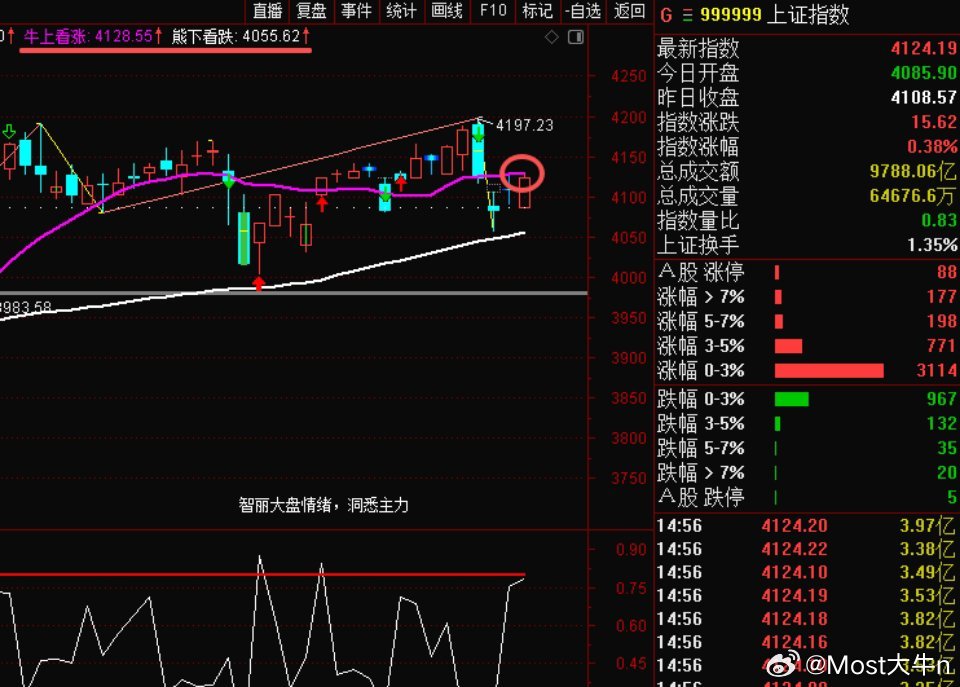The image size is (960, 687).
Task: Click the 牛上看涨 4128.55 indicator label
Action: point(93,37)
